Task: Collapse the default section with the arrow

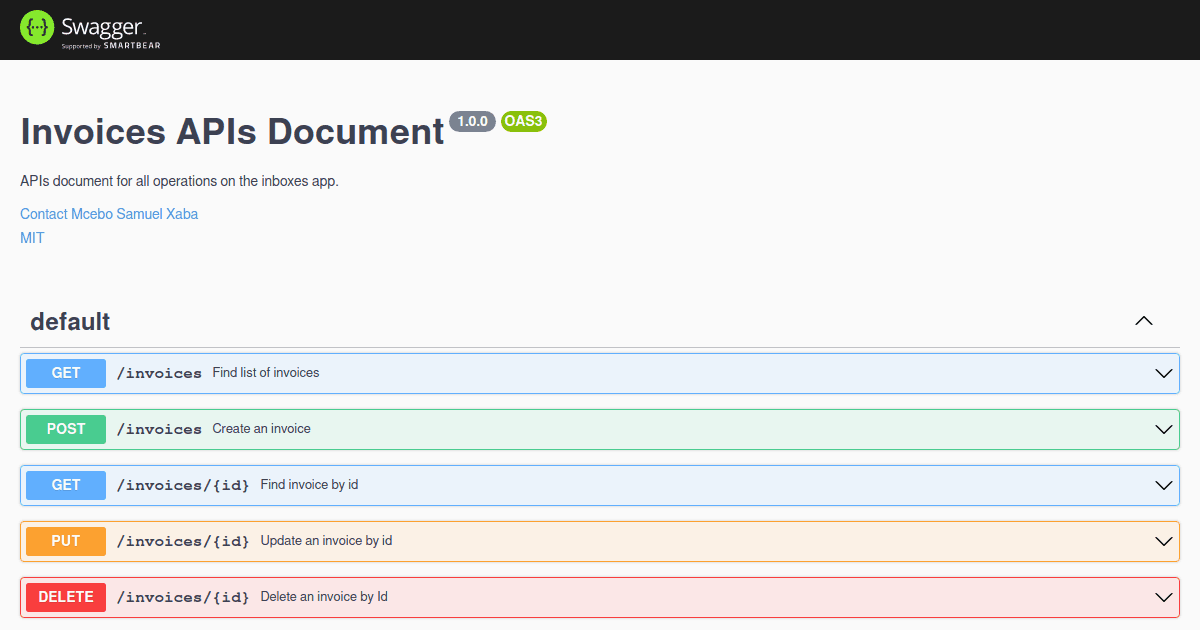Action: point(1144,321)
